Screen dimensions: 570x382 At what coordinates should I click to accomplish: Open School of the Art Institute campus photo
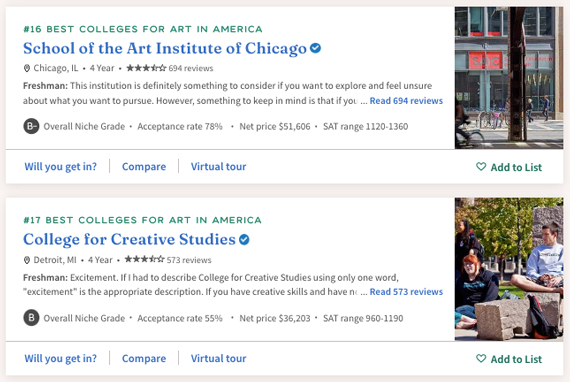509,77
